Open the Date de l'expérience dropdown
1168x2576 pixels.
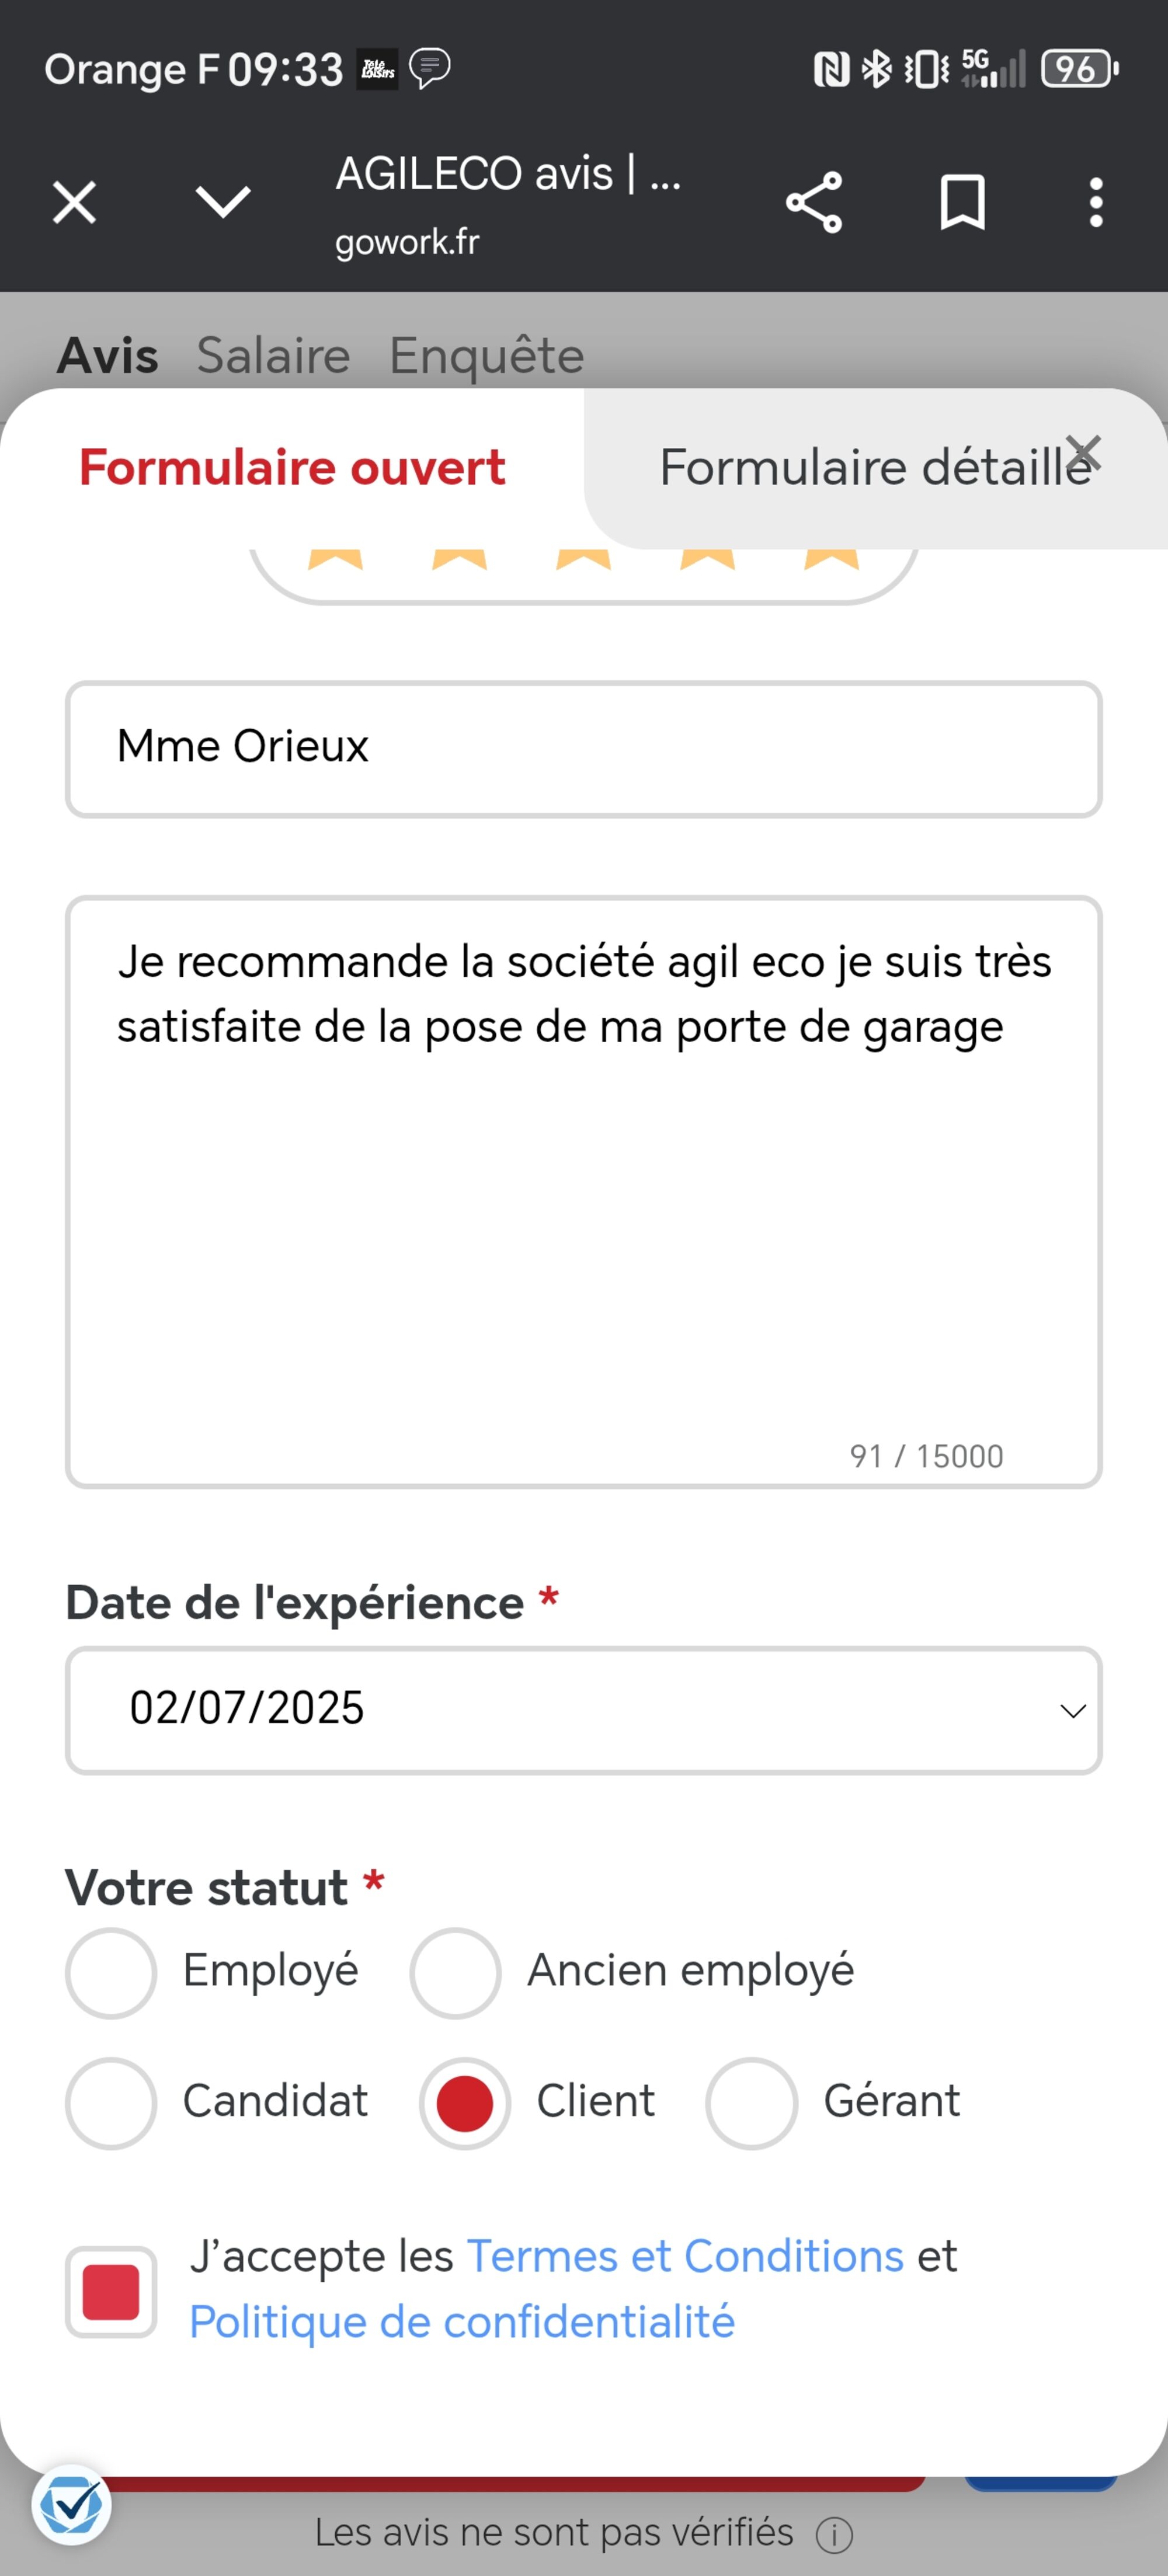pos(583,1710)
